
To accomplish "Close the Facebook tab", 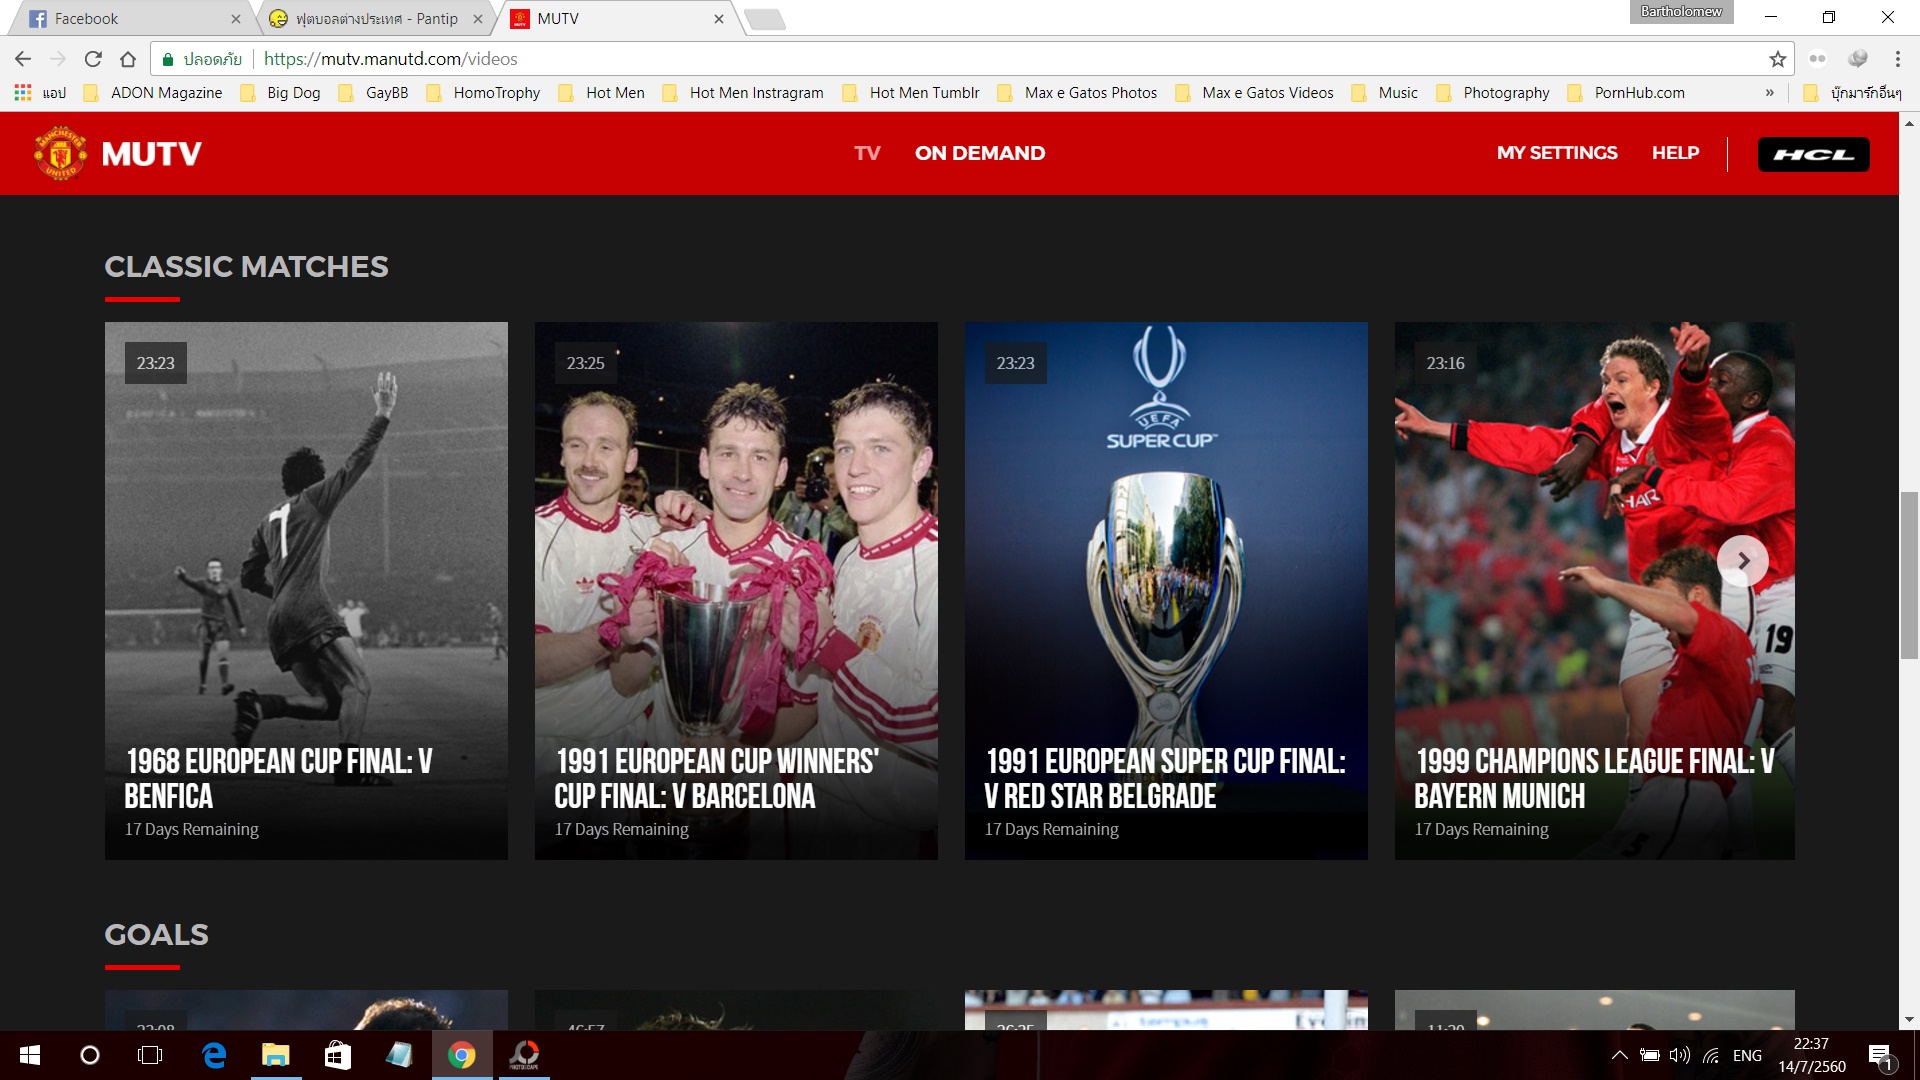I will pyautogui.click(x=235, y=19).
